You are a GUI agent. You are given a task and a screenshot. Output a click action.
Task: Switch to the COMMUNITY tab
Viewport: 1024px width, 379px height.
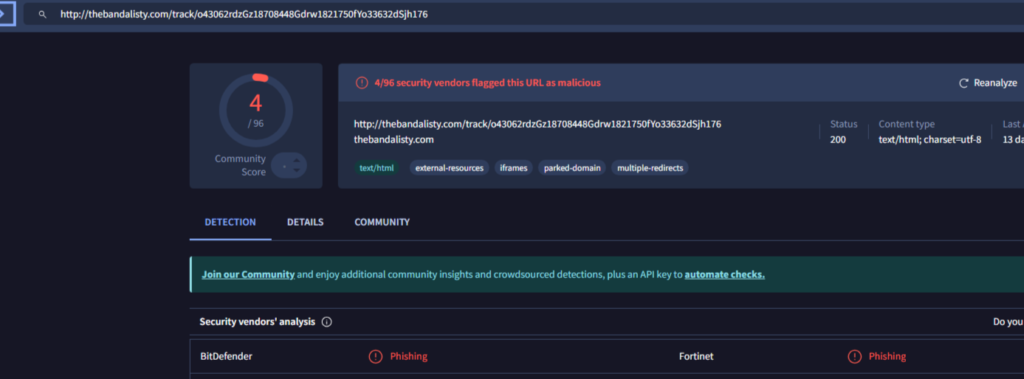(x=382, y=222)
